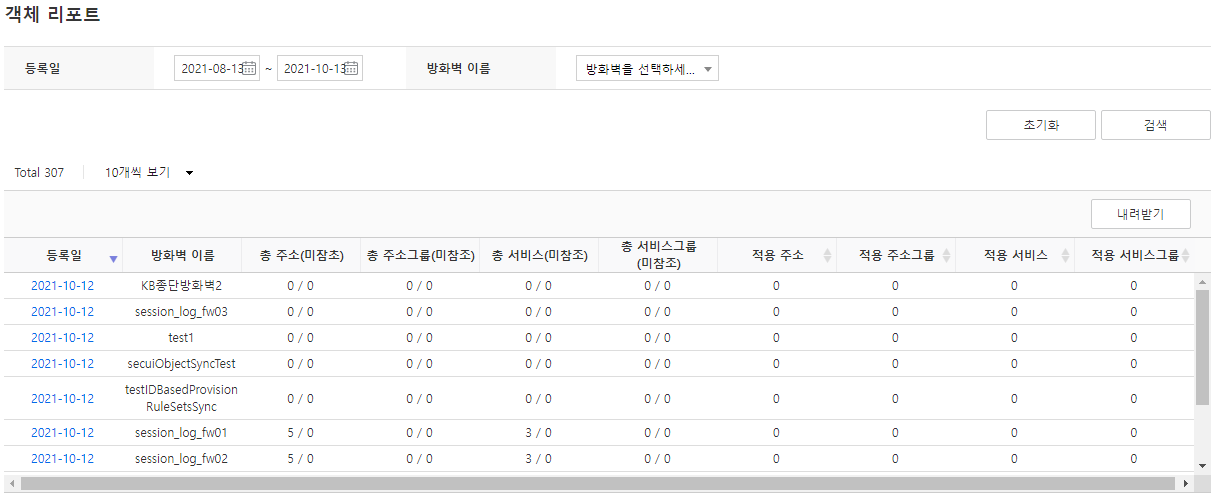Click the Total 307 count label
This screenshot has width=1218, height=497.
pos(39,172)
